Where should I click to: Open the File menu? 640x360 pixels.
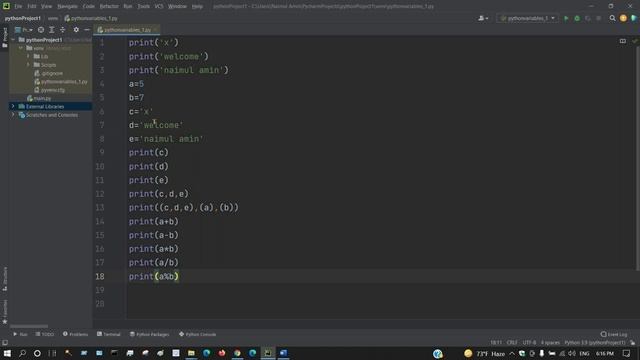click(x=18, y=6)
